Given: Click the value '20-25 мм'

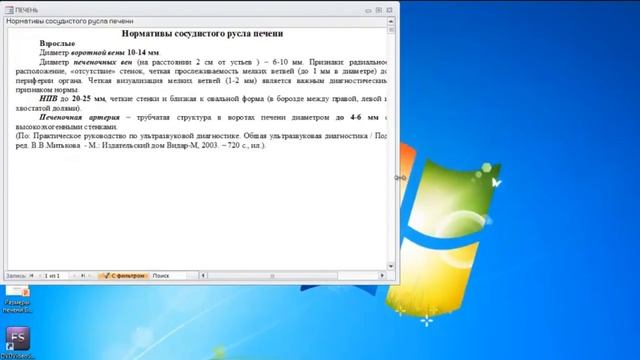Looking at the screenshot, I should coord(89,99).
